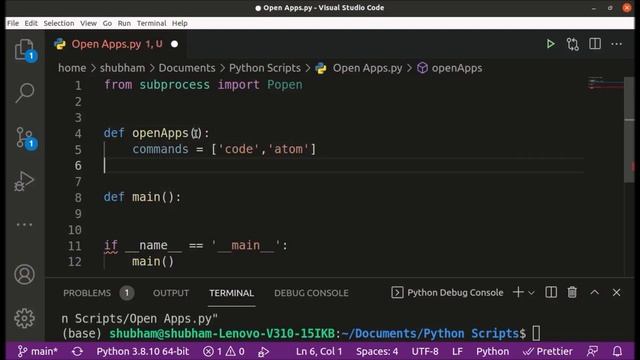Open the Accounts menu icon
Screen dimensions: 640x360
(24, 274)
